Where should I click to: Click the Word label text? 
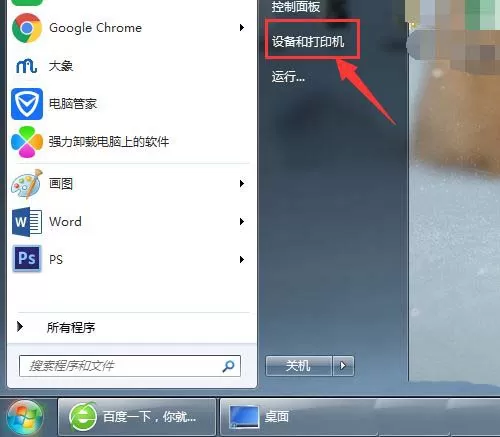click(x=65, y=222)
